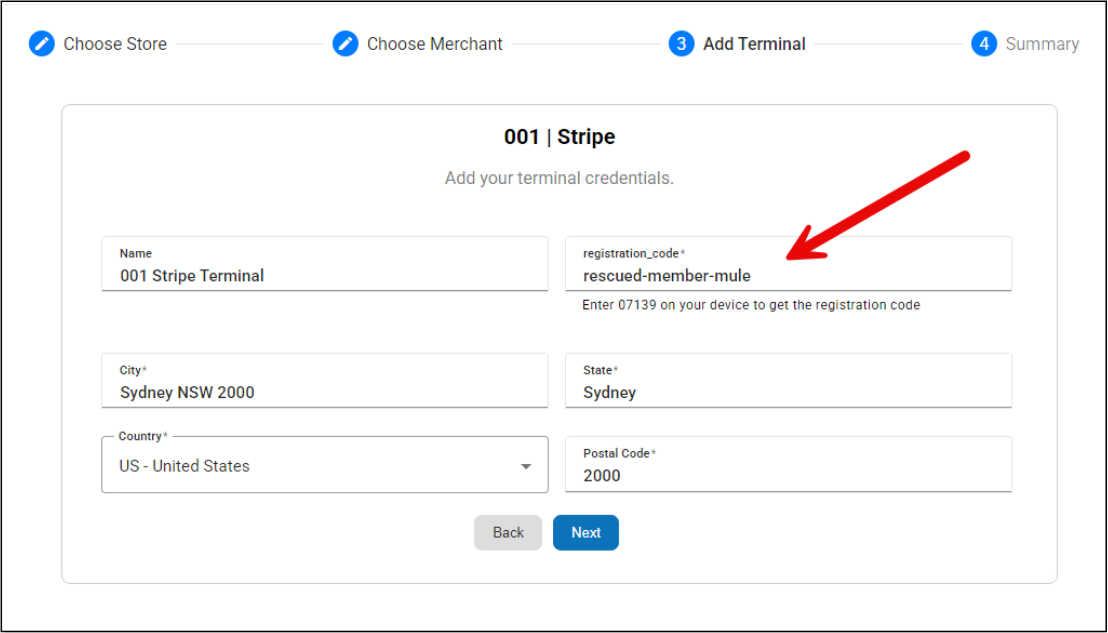Focus the Postal Code field

click(788, 475)
